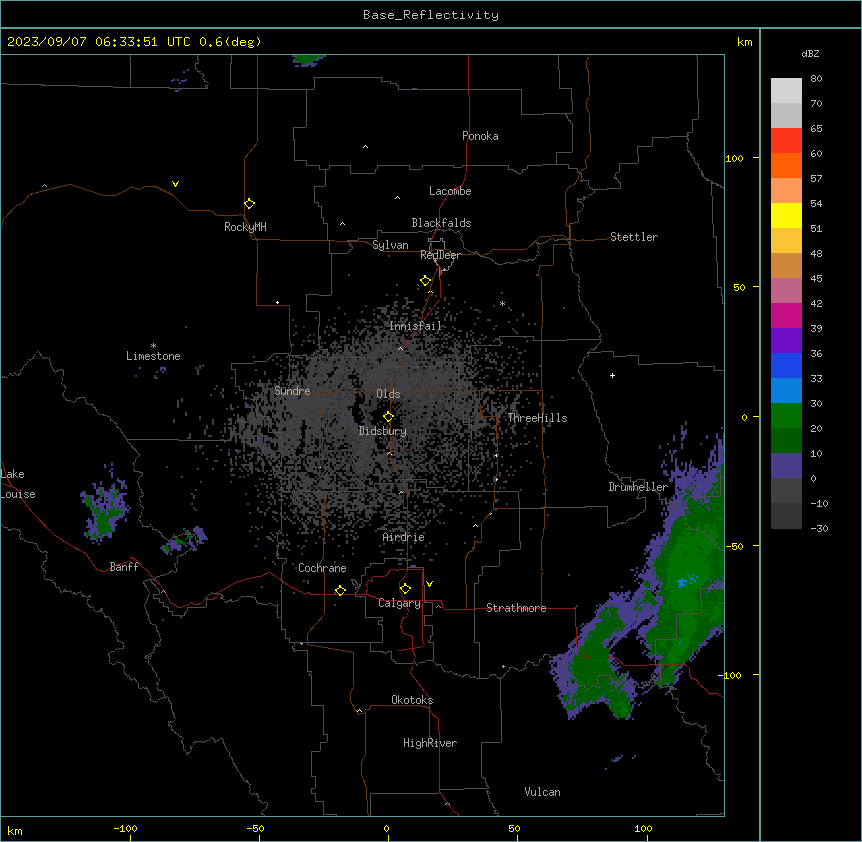The image size is (862, 842).
Task: Click the Calgary city label
Action: 399,603
